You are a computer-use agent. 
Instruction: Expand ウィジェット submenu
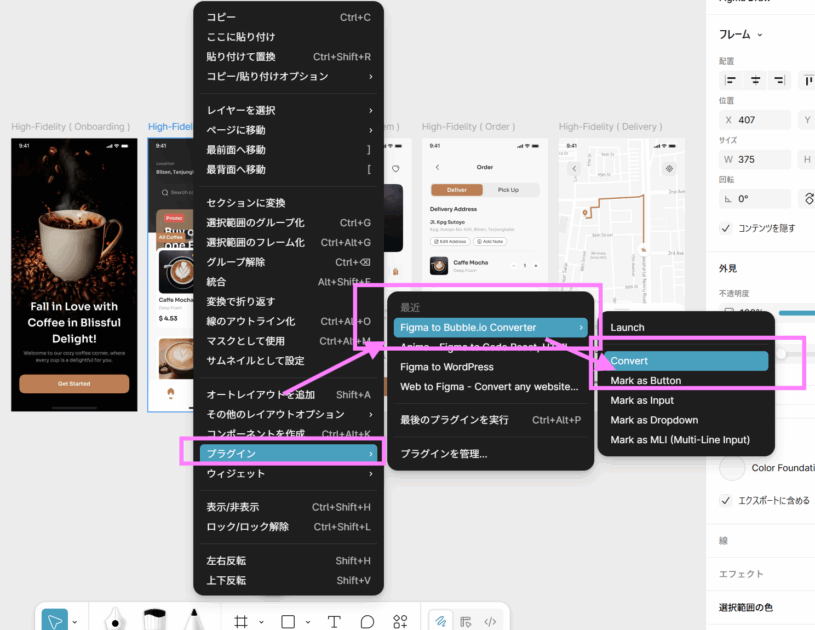pos(288,474)
